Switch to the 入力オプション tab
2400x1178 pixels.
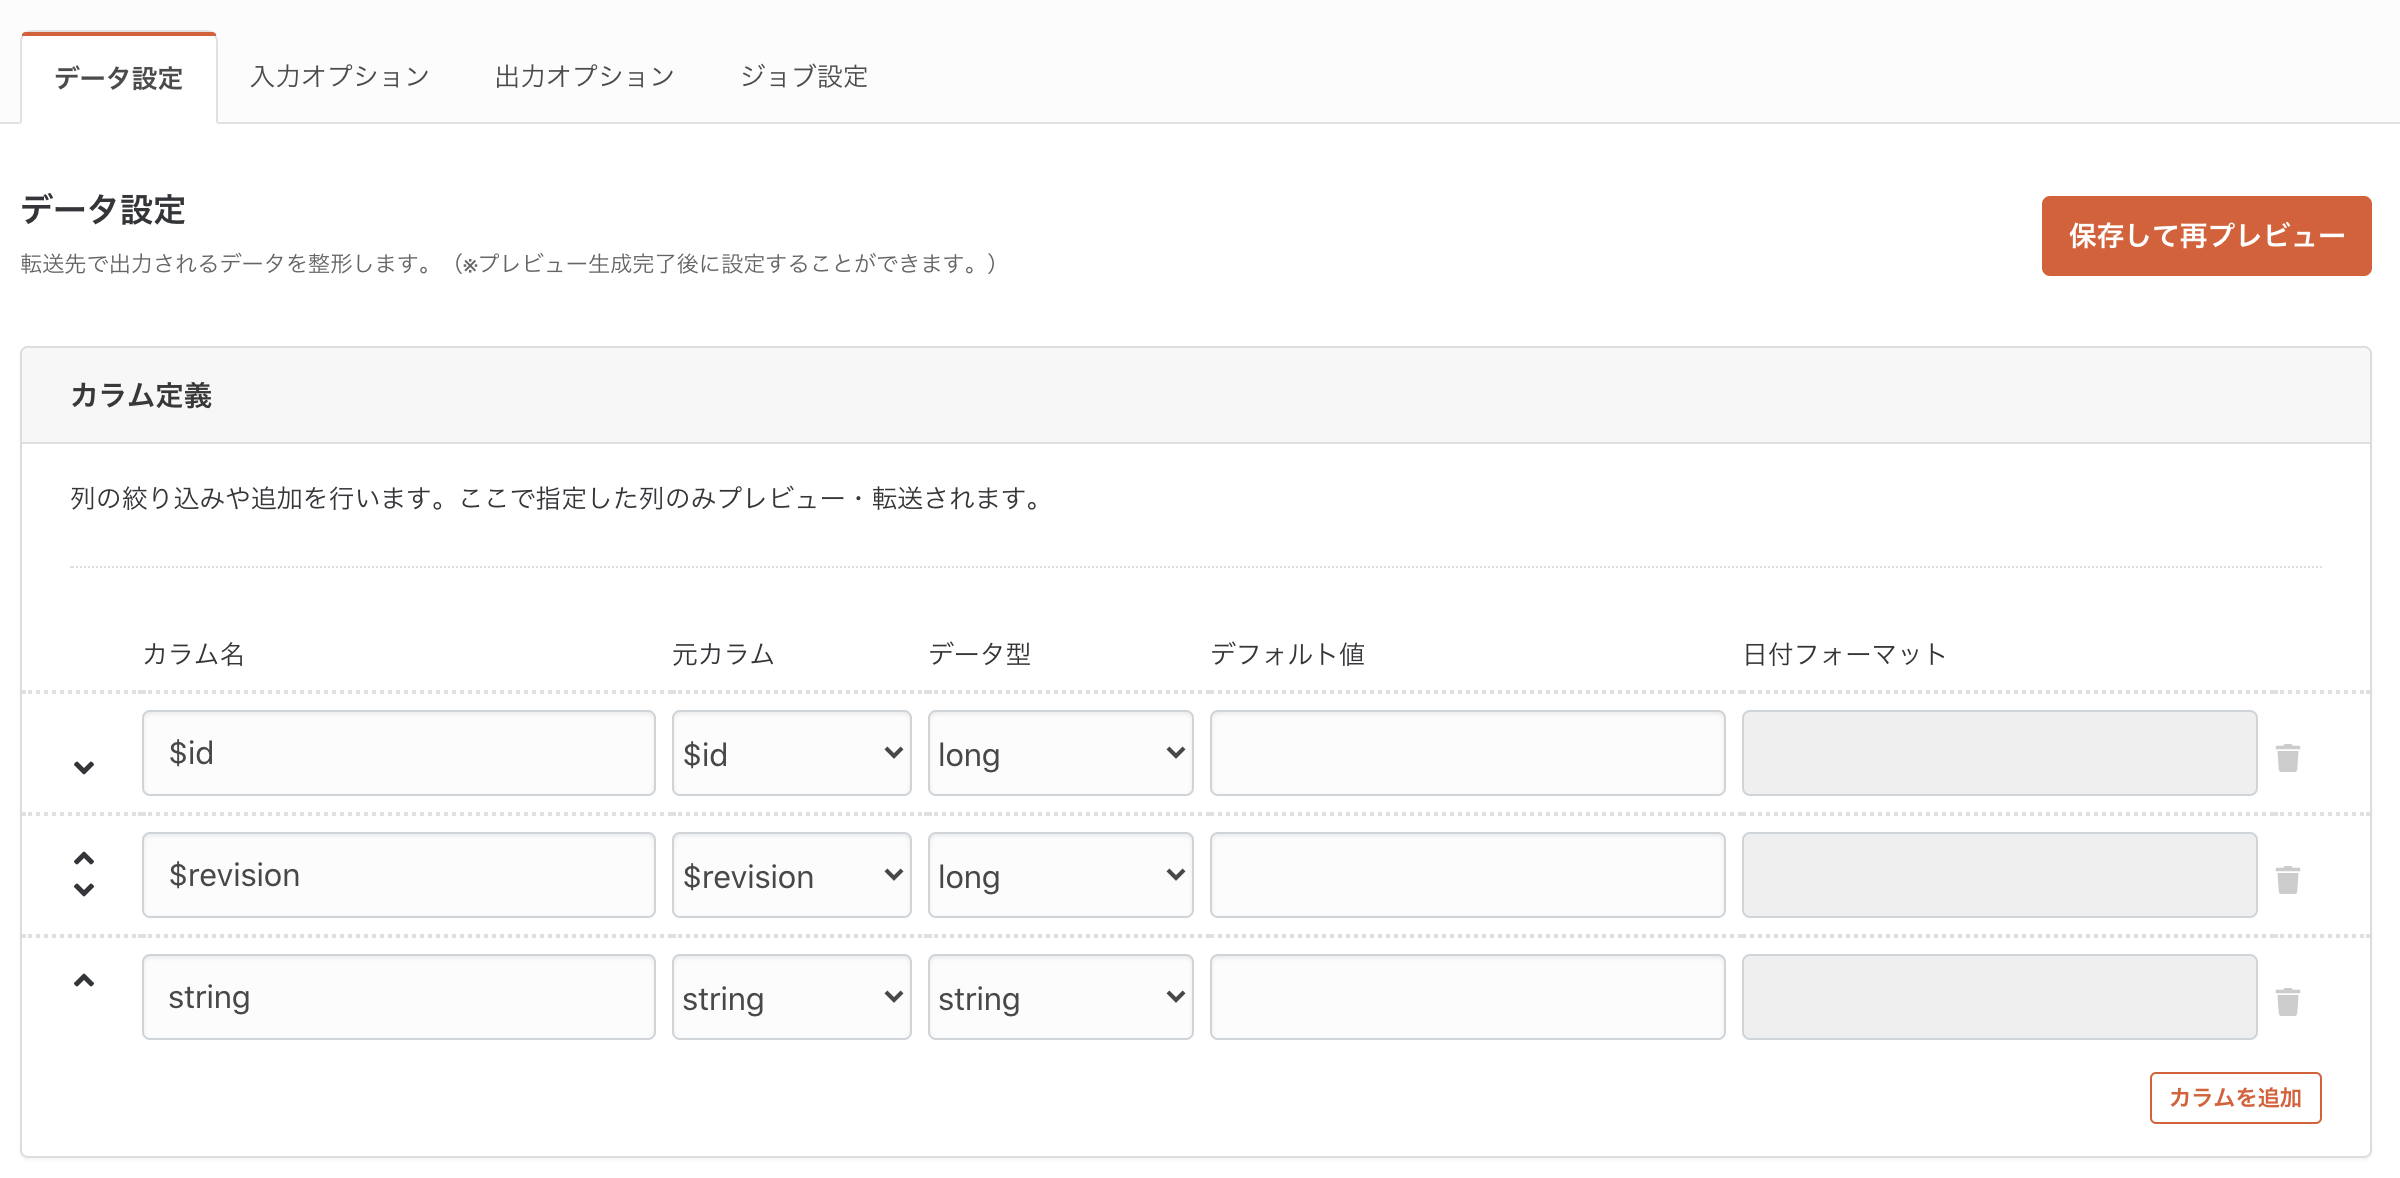[340, 77]
